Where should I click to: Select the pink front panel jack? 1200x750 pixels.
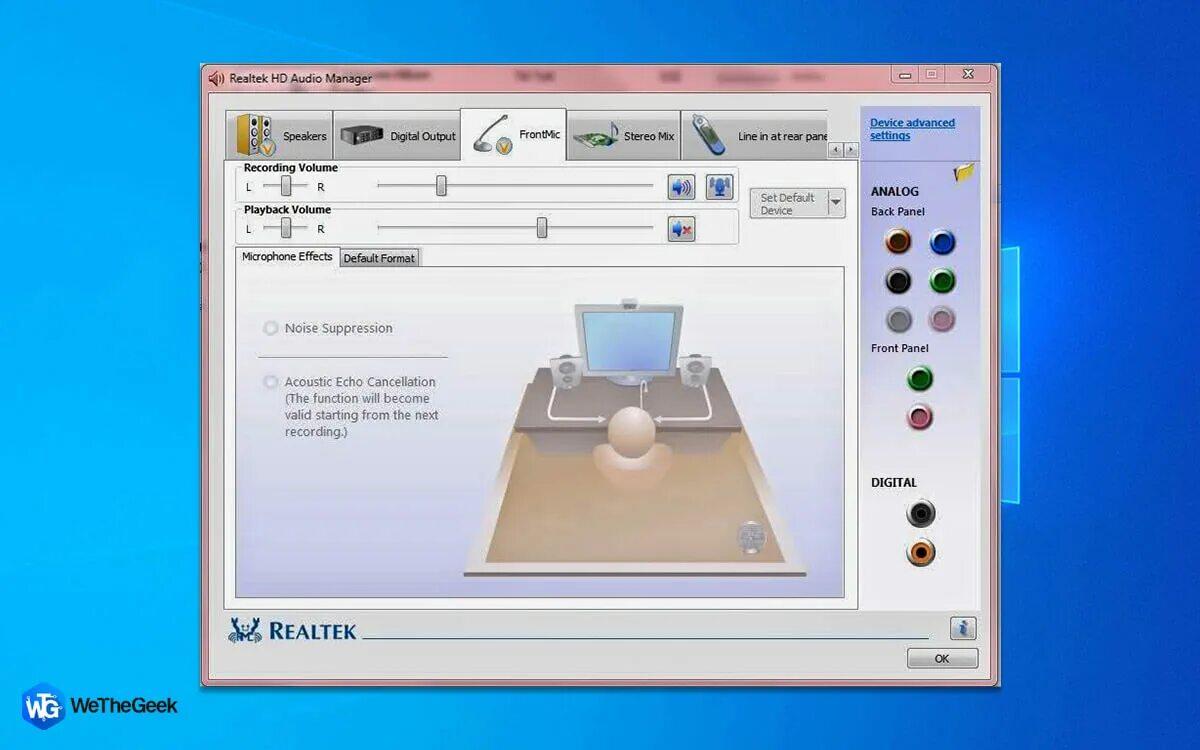[x=920, y=417]
